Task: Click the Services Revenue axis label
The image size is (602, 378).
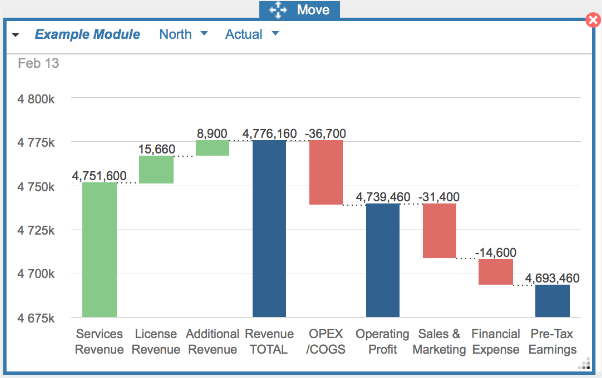Action: point(99,342)
